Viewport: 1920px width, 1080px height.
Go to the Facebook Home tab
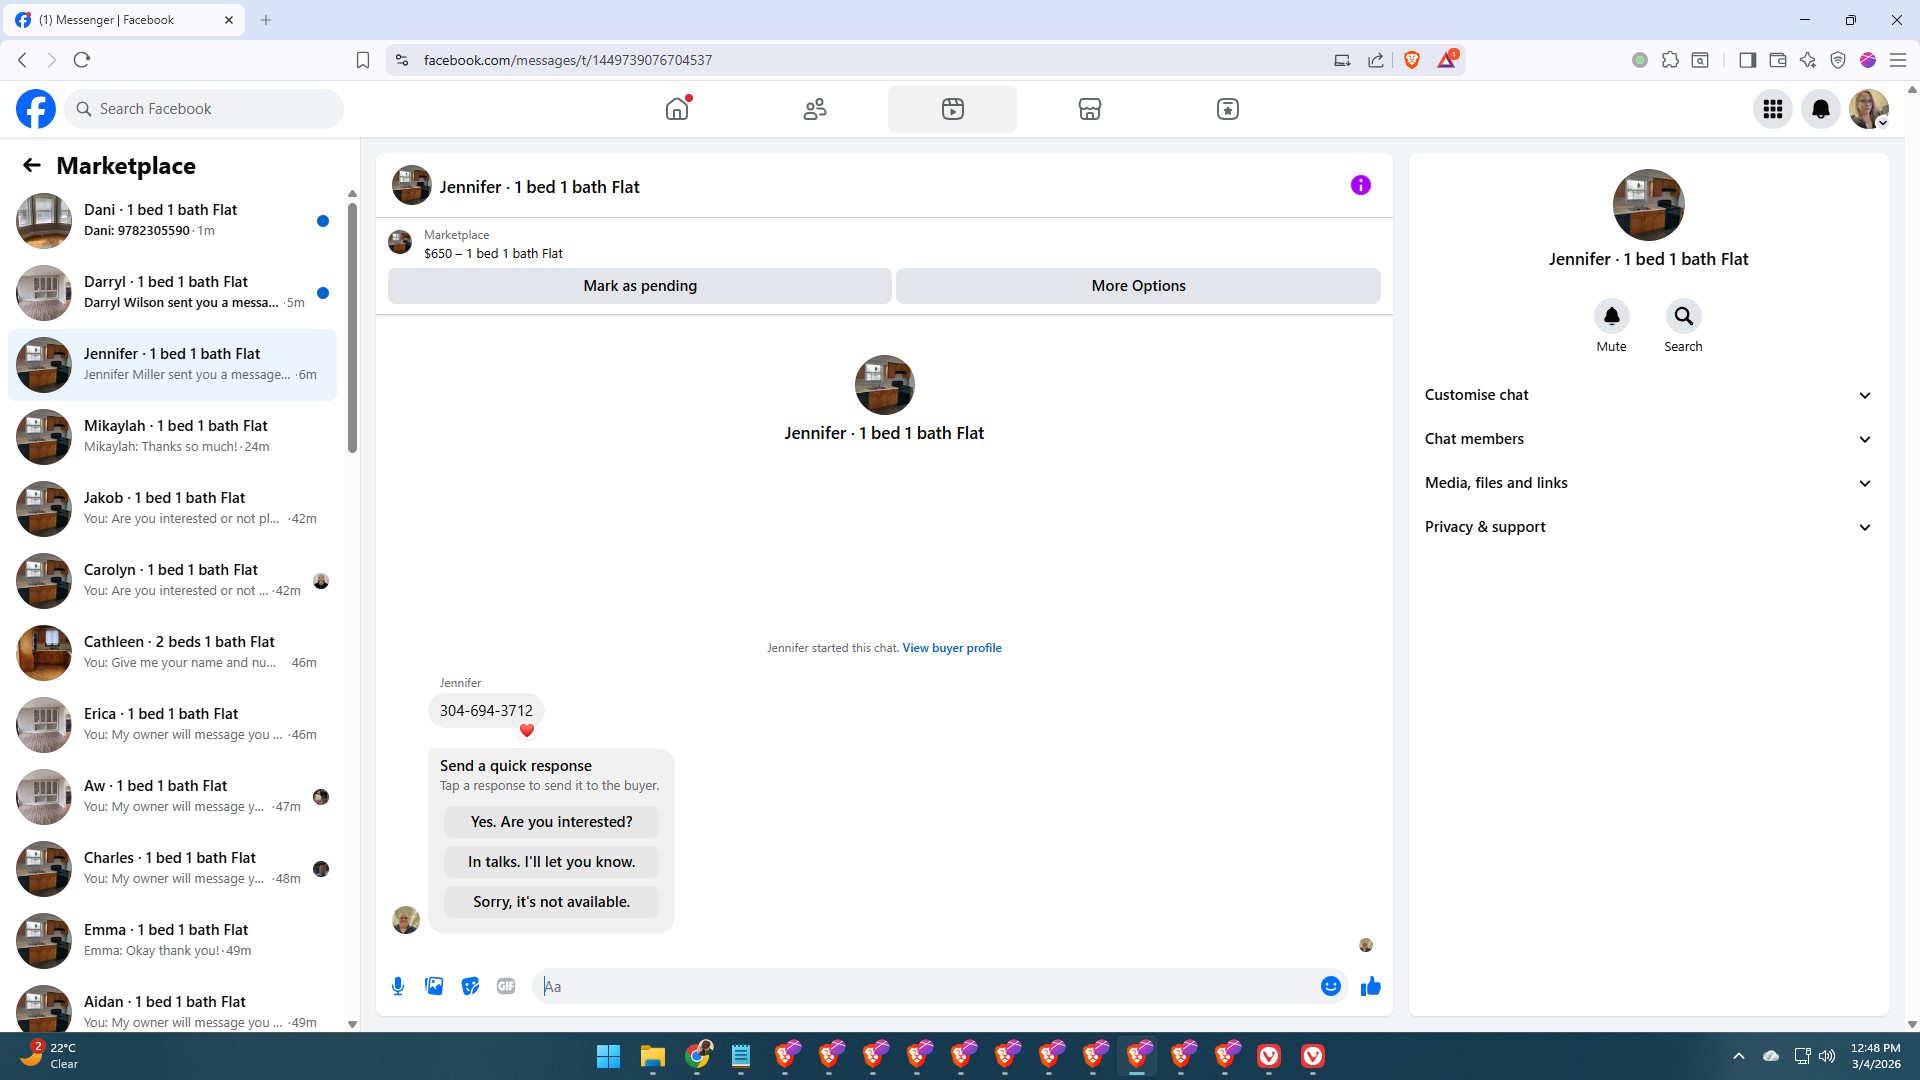pos(677,109)
